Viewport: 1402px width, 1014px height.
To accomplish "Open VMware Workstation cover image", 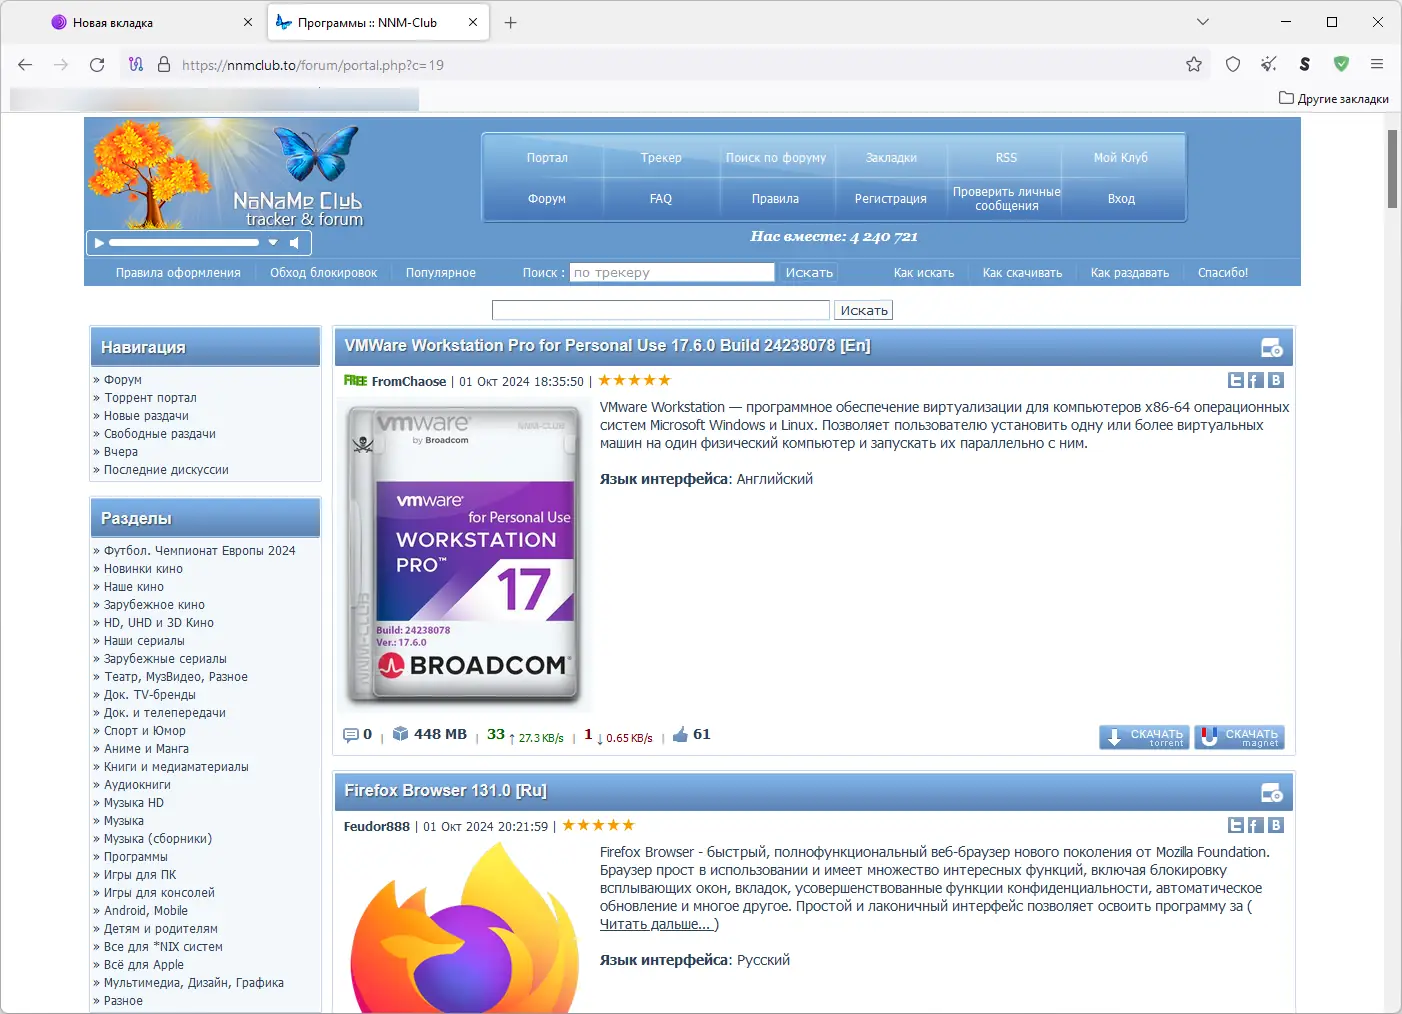I will [464, 553].
